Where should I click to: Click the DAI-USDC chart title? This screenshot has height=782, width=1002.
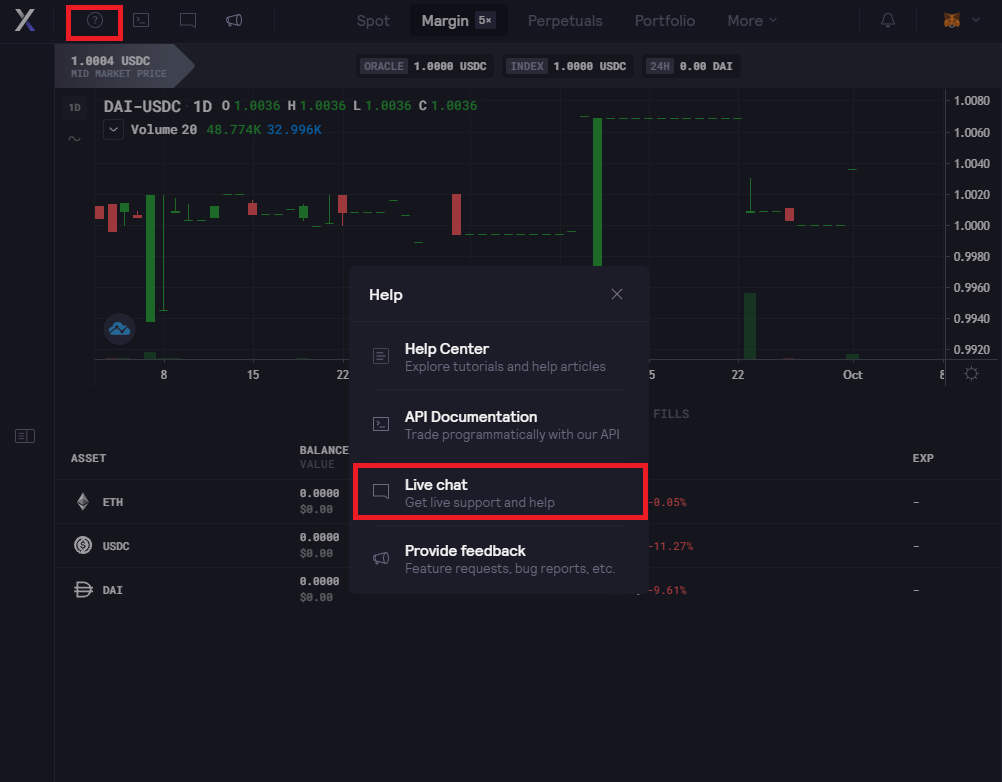[142, 106]
